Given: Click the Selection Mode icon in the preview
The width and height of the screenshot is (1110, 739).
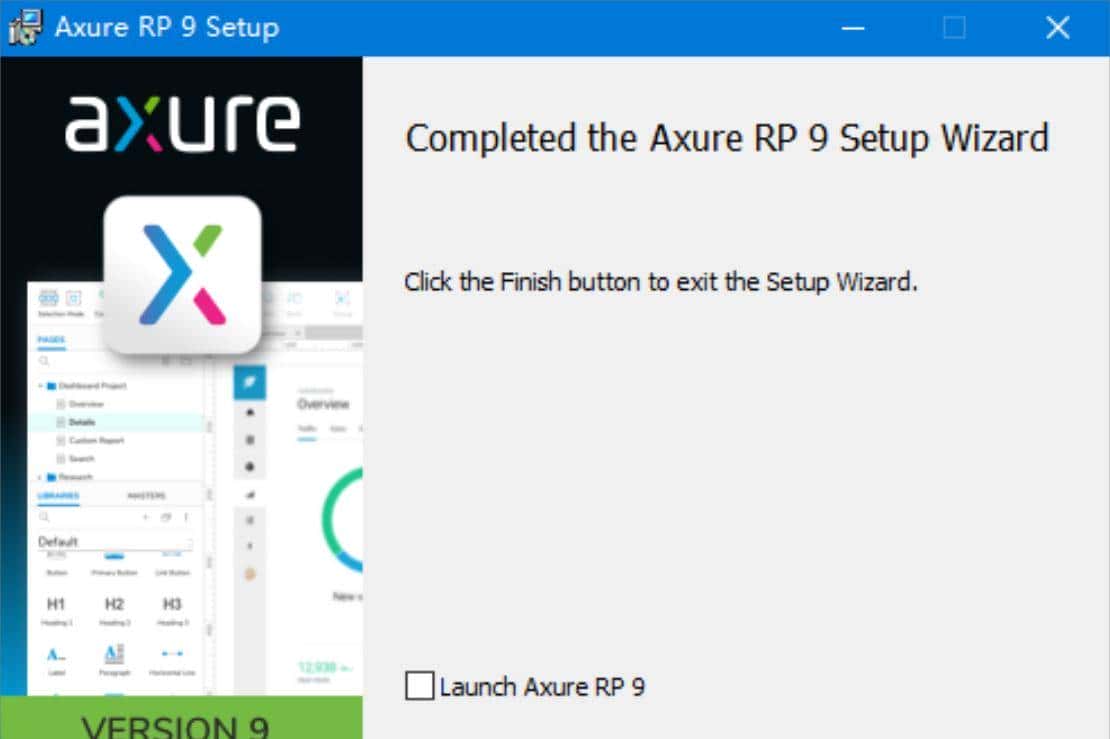Looking at the screenshot, I should coord(48,299).
